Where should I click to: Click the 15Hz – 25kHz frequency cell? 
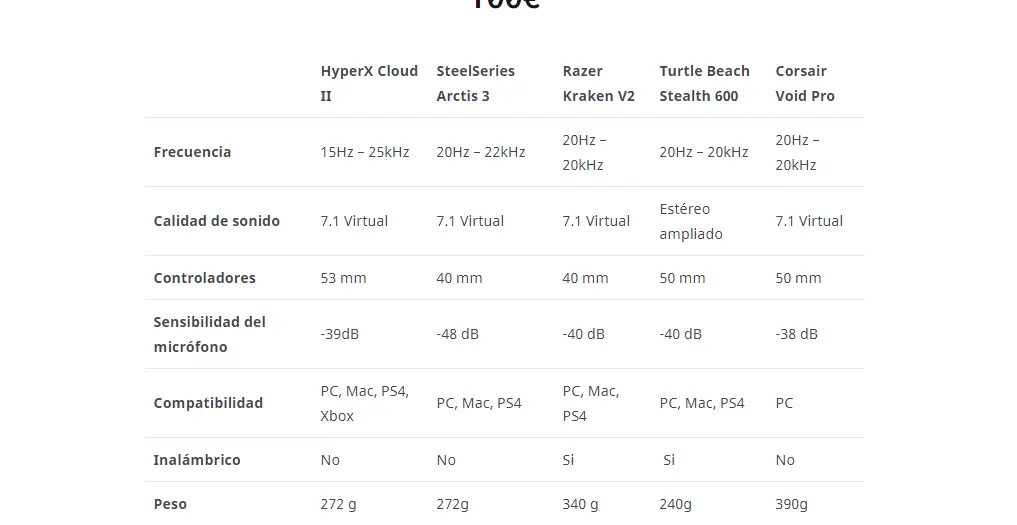coord(364,152)
